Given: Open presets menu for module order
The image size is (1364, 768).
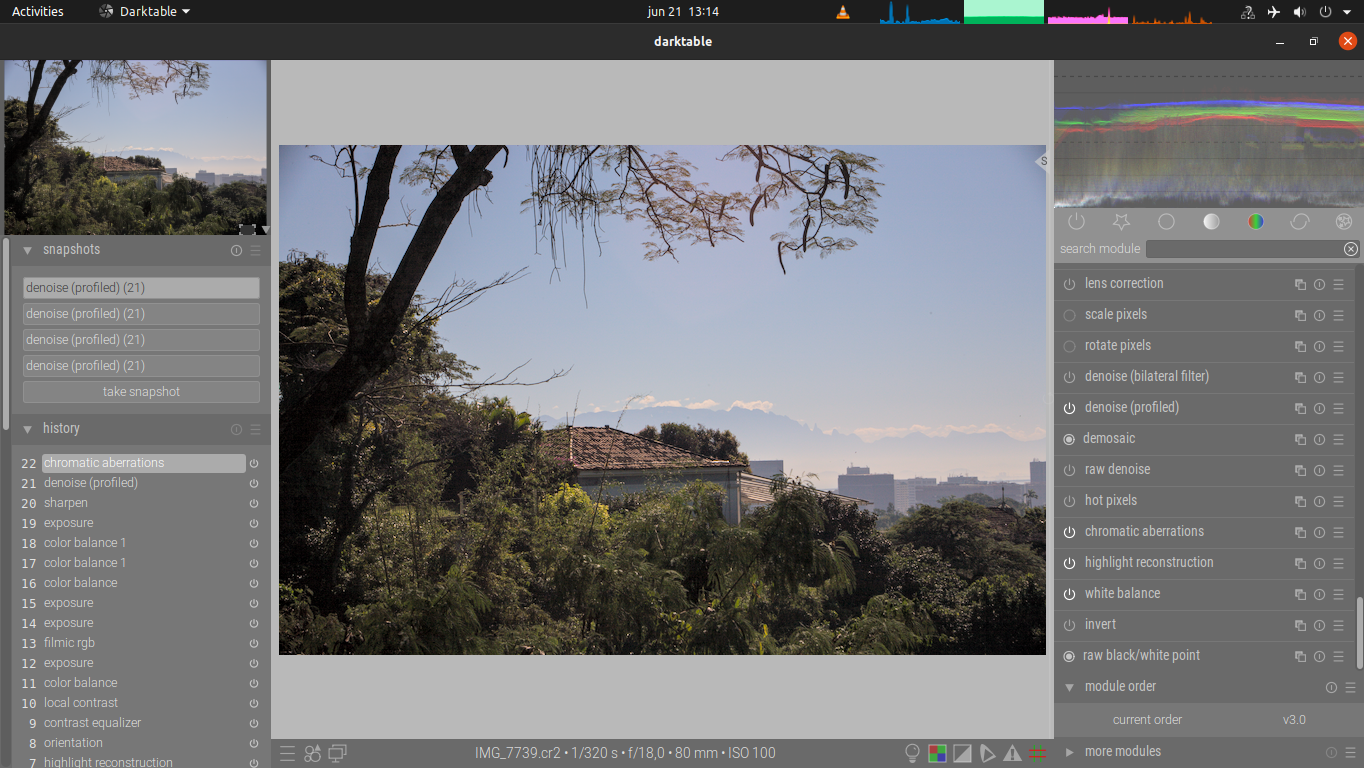Looking at the screenshot, I should [x=1350, y=687].
